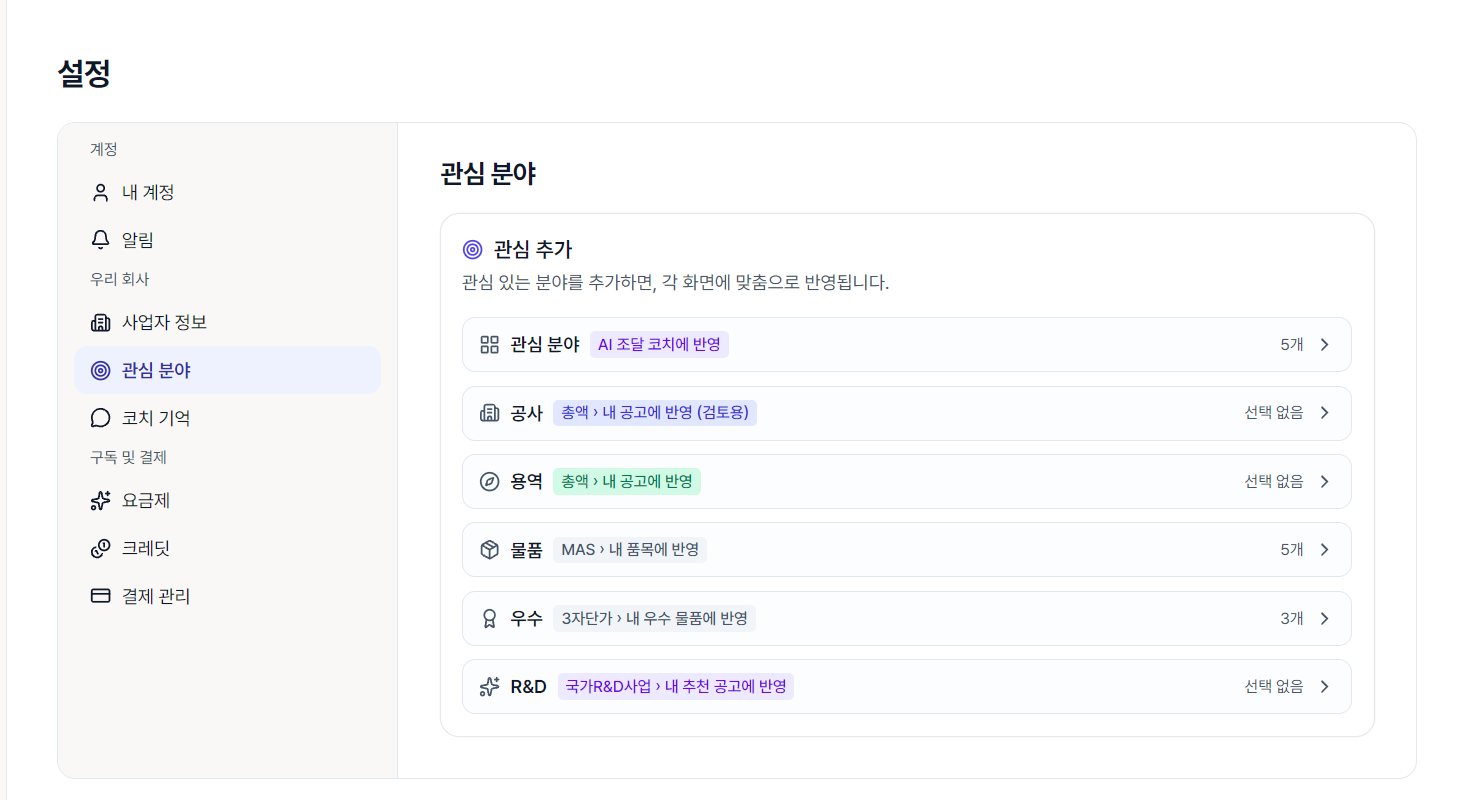Open 결제 관리 settings page

(x=227, y=596)
